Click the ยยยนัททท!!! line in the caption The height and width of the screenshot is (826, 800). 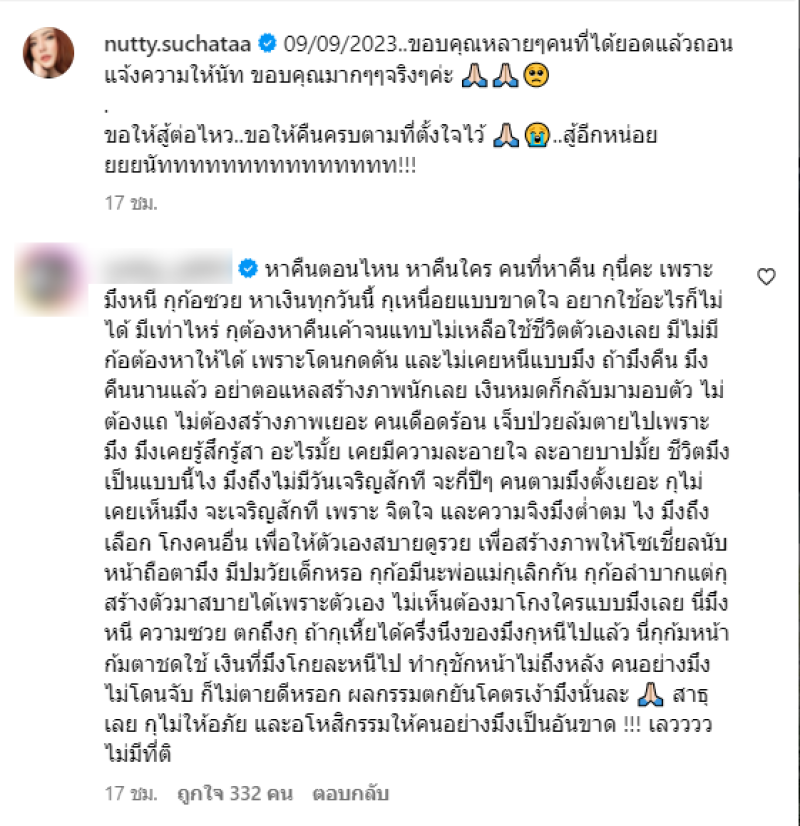tap(260, 165)
